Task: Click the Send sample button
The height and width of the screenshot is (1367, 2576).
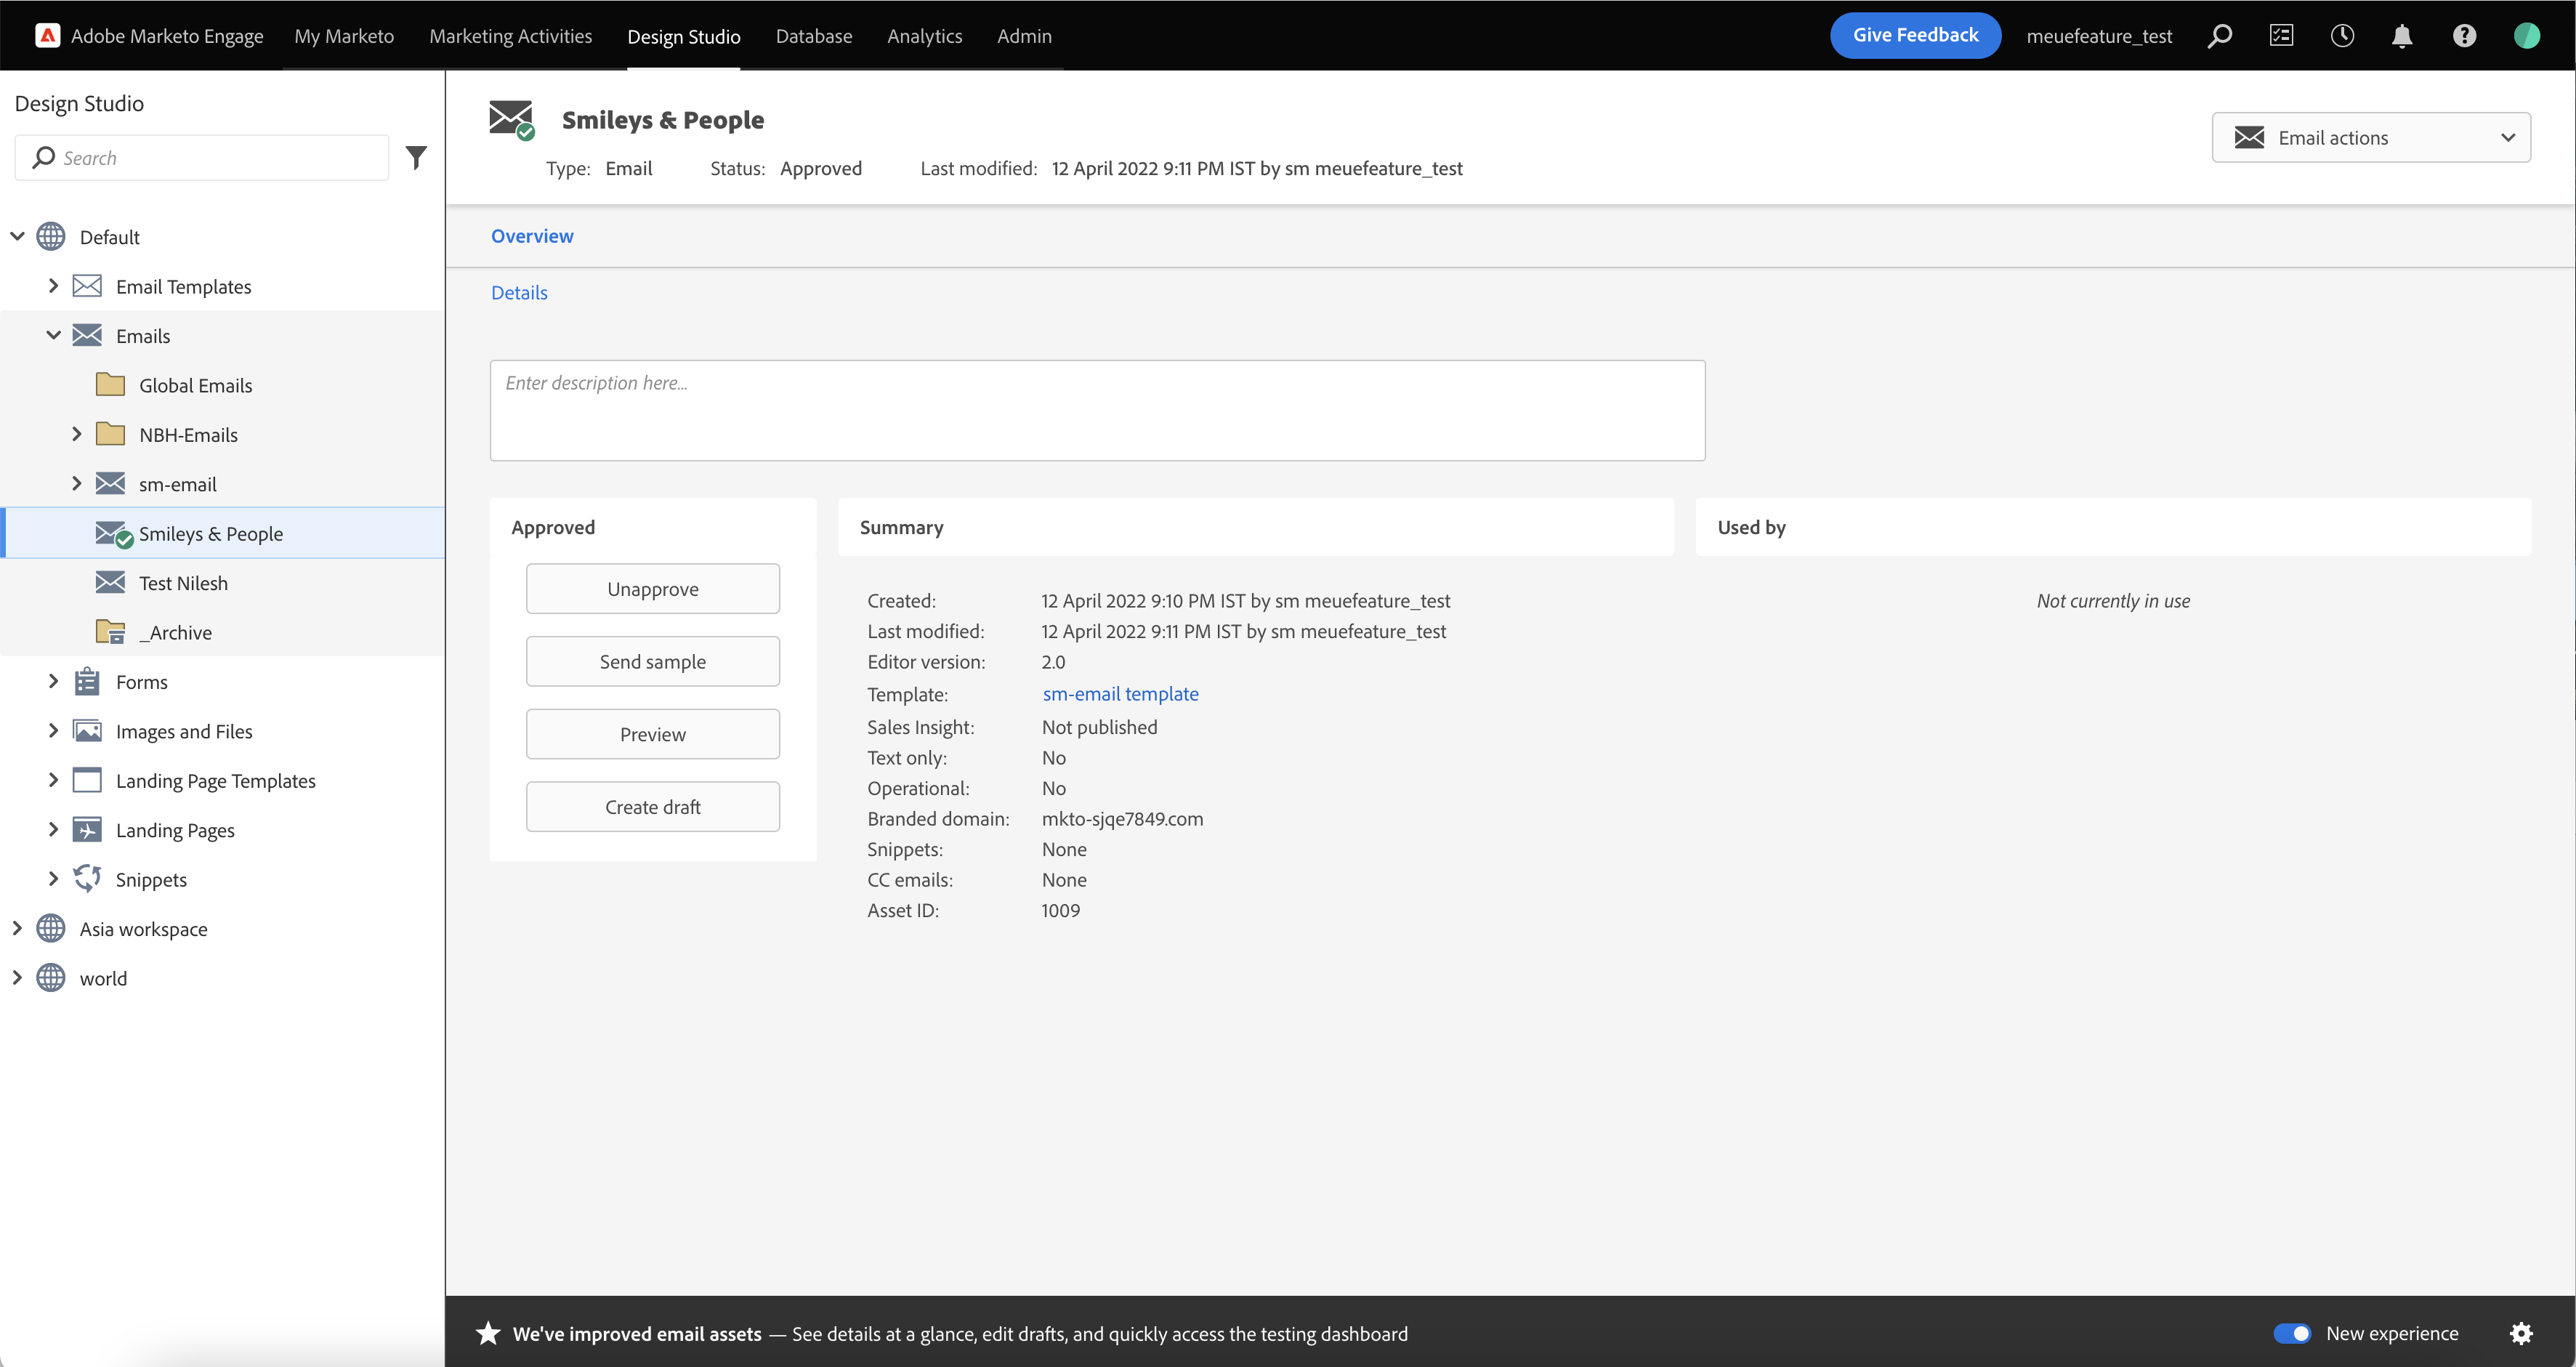Action: click(652, 661)
